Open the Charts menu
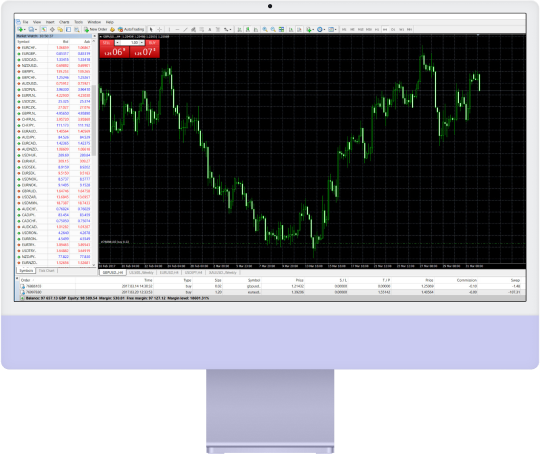 pyautogui.click(x=64, y=22)
